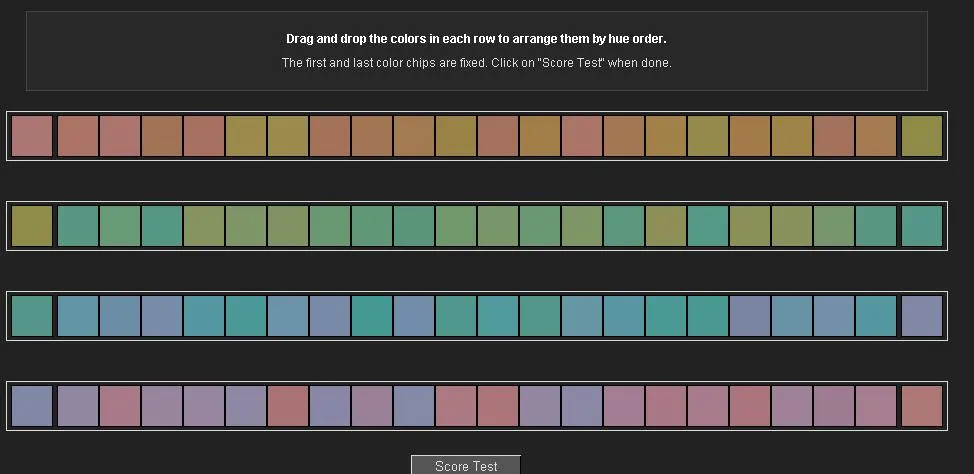The height and width of the screenshot is (474, 974).
Task: Select the fixed salmon last chip in bottom row
Action: click(x=922, y=406)
